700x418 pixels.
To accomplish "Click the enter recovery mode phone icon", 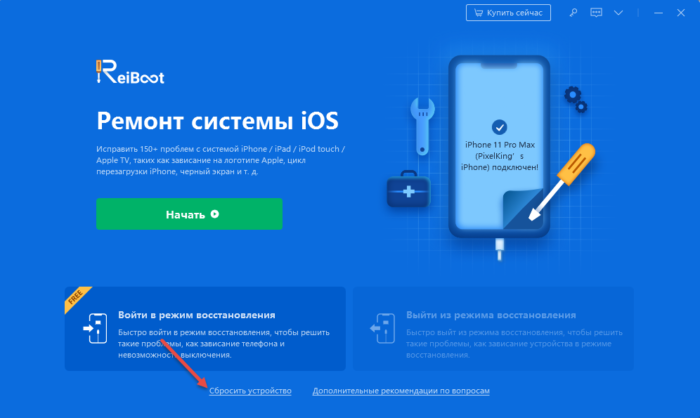I will pos(96,328).
